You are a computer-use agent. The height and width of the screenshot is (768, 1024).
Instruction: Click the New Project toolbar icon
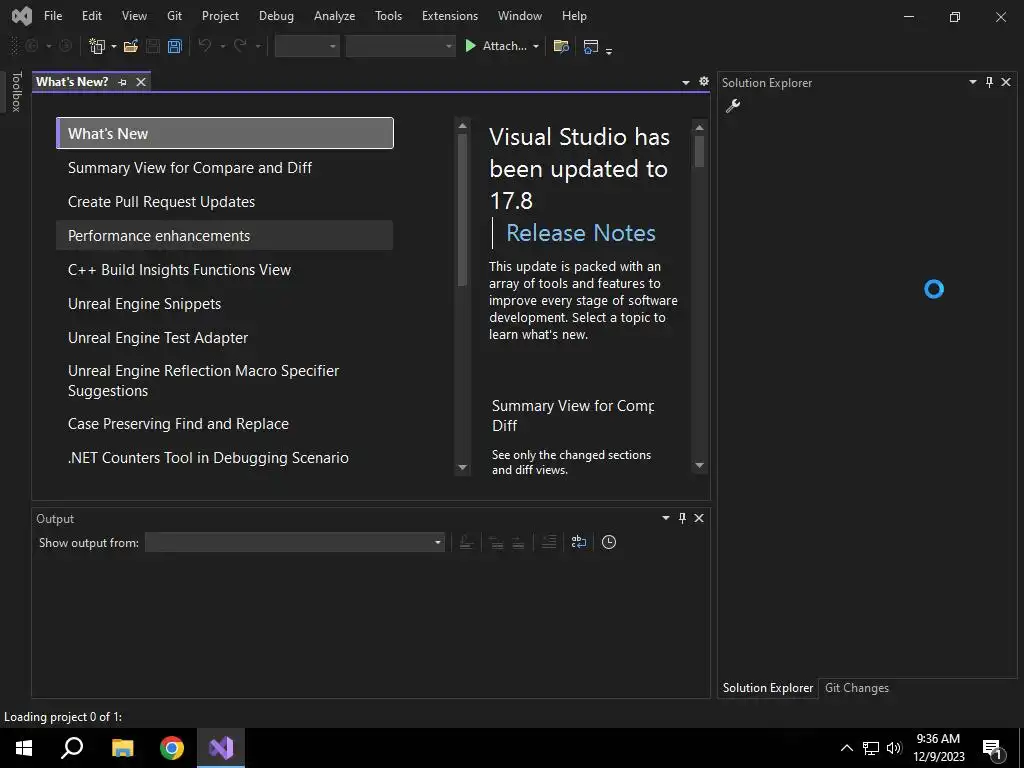click(97, 46)
